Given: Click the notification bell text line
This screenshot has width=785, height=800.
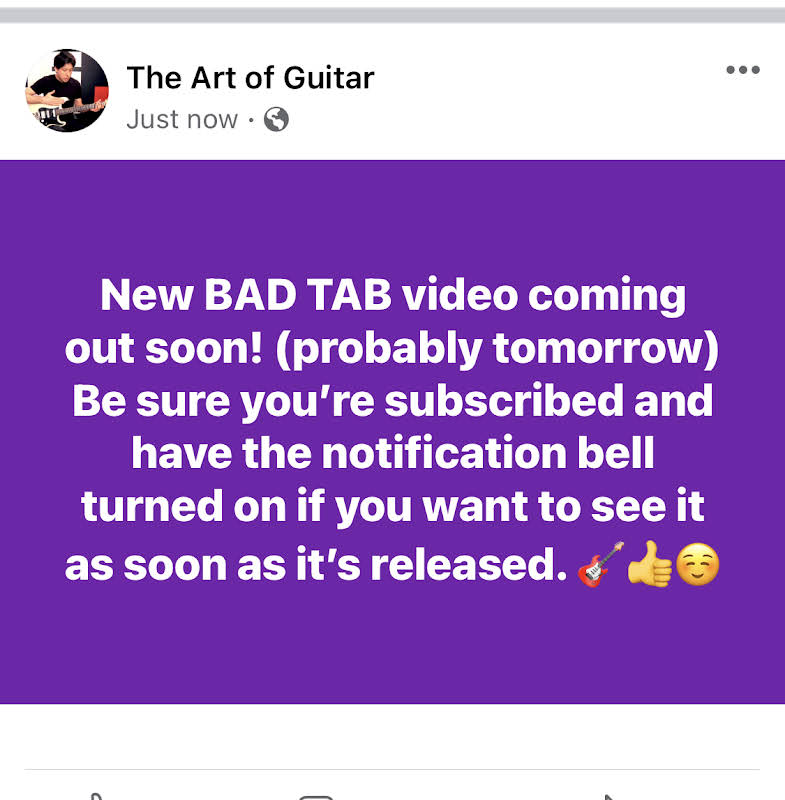Looking at the screenshot, I should point(393,453).
